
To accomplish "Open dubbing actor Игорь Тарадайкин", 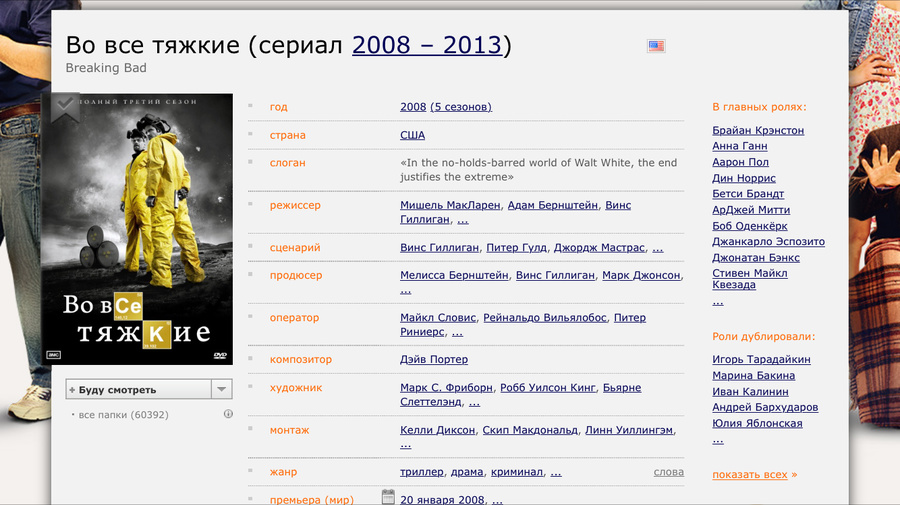I will (x=761, y=359).
